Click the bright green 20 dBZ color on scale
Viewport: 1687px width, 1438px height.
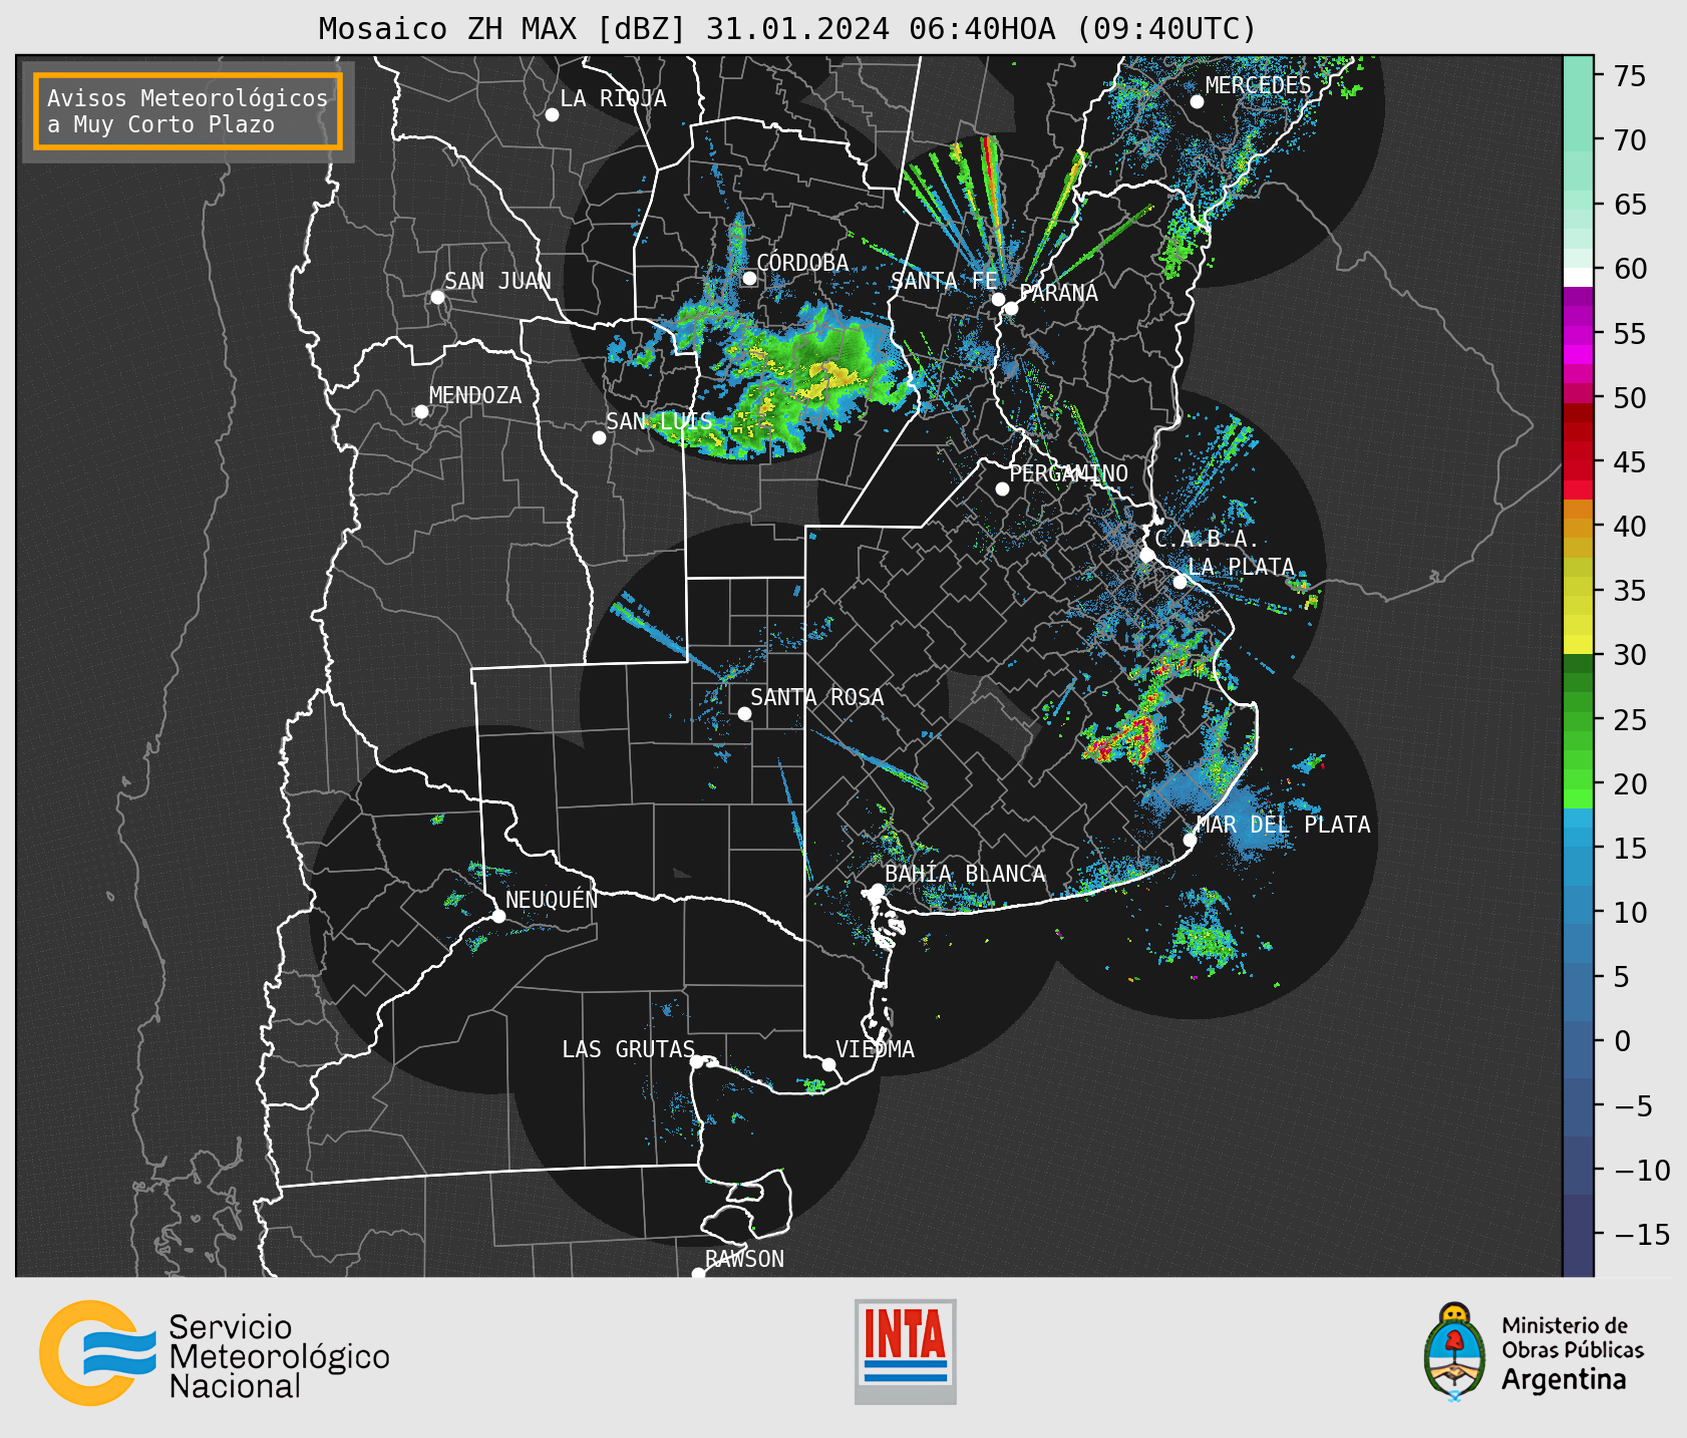(x=1578, y=780)
